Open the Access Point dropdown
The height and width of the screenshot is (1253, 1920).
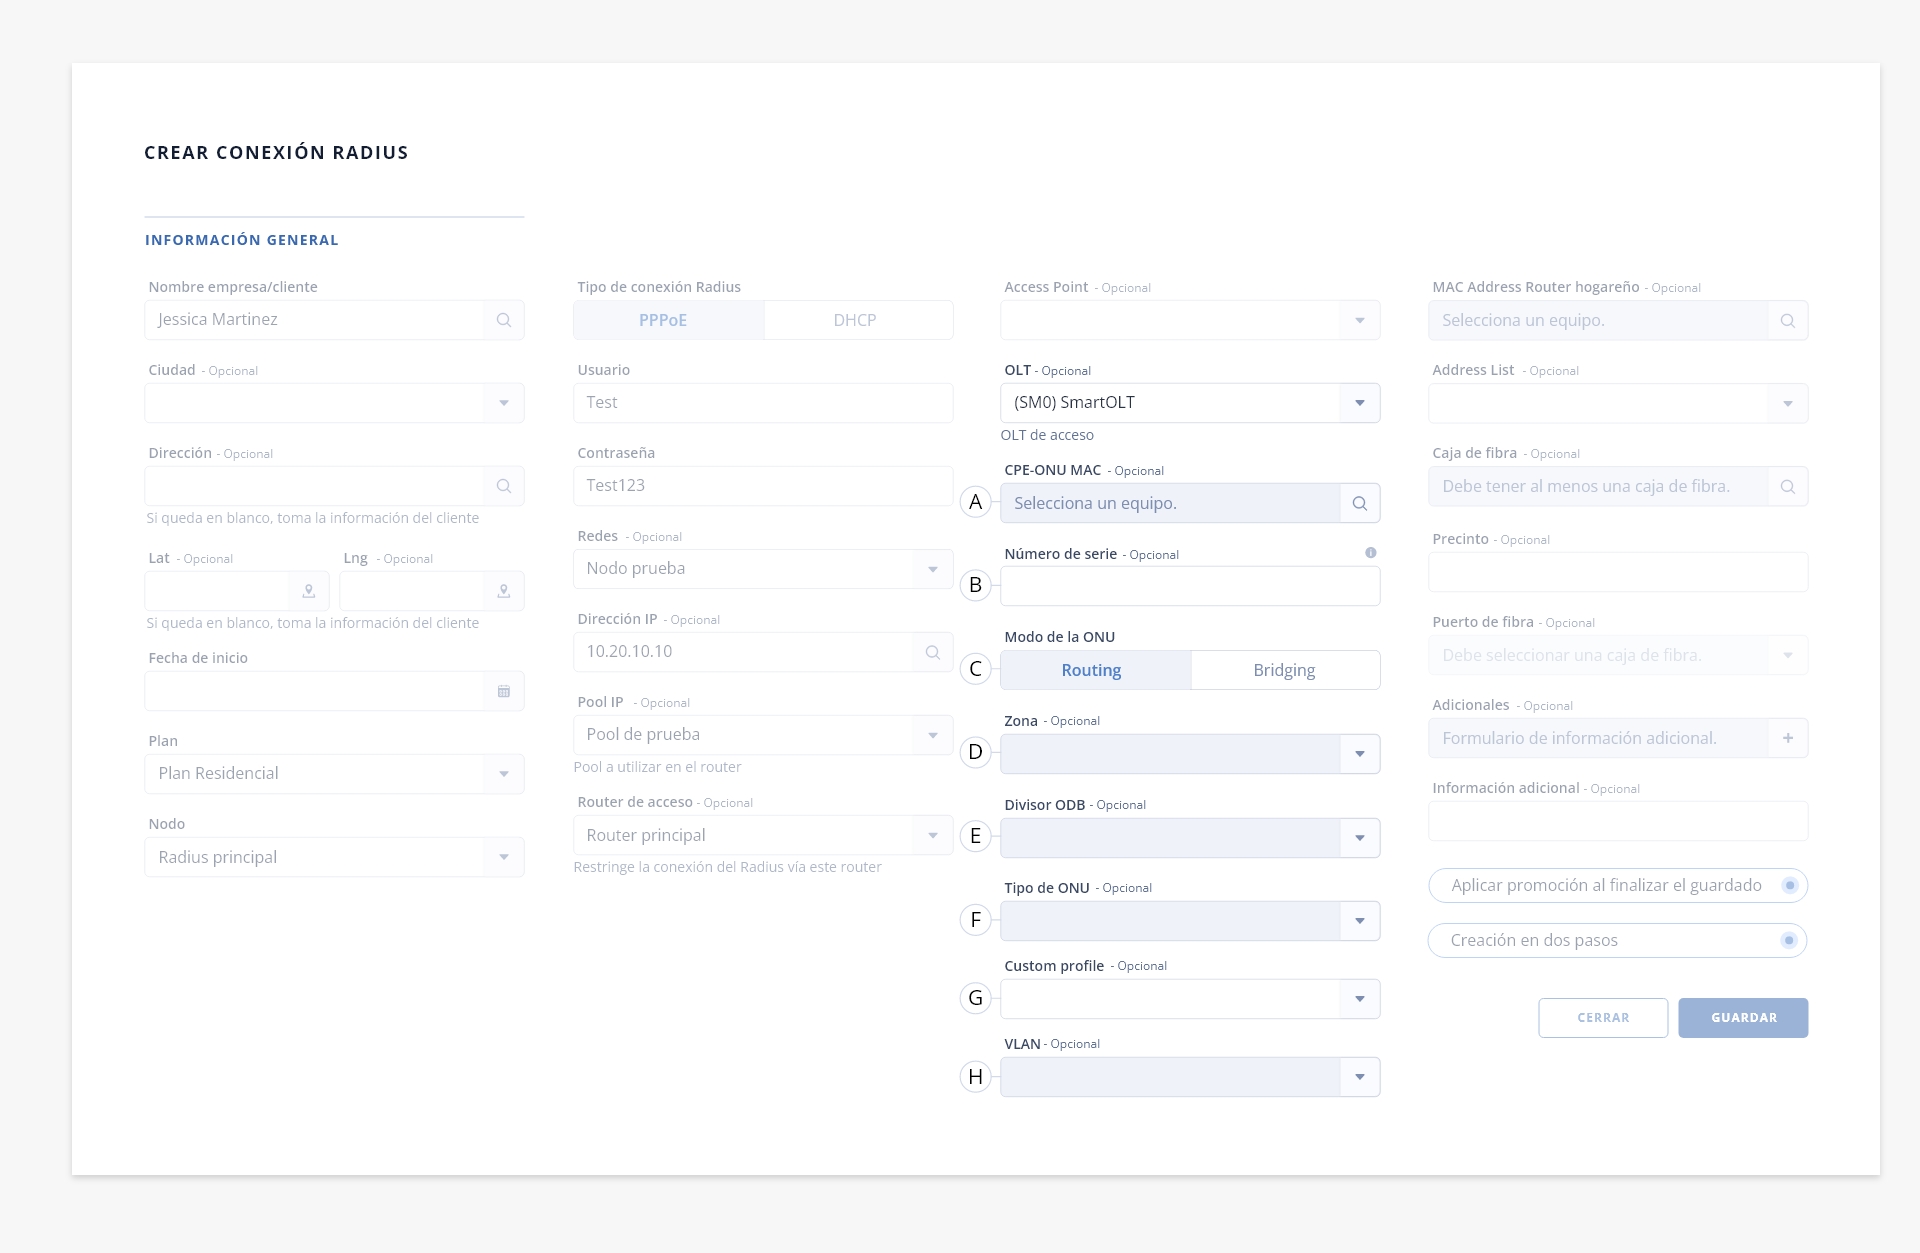pyautogui.click(x=1190, y=320)
